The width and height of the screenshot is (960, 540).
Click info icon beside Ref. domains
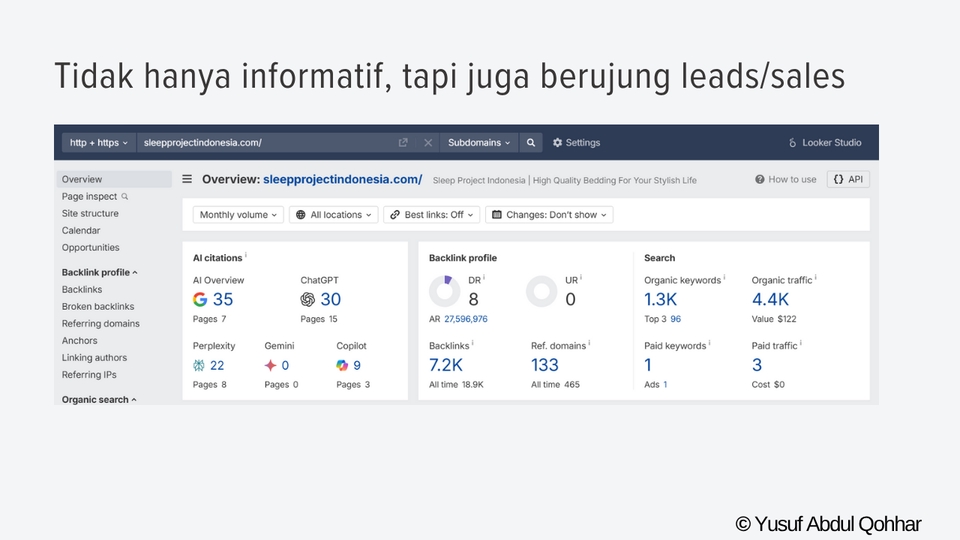click(x=590, y=342)
